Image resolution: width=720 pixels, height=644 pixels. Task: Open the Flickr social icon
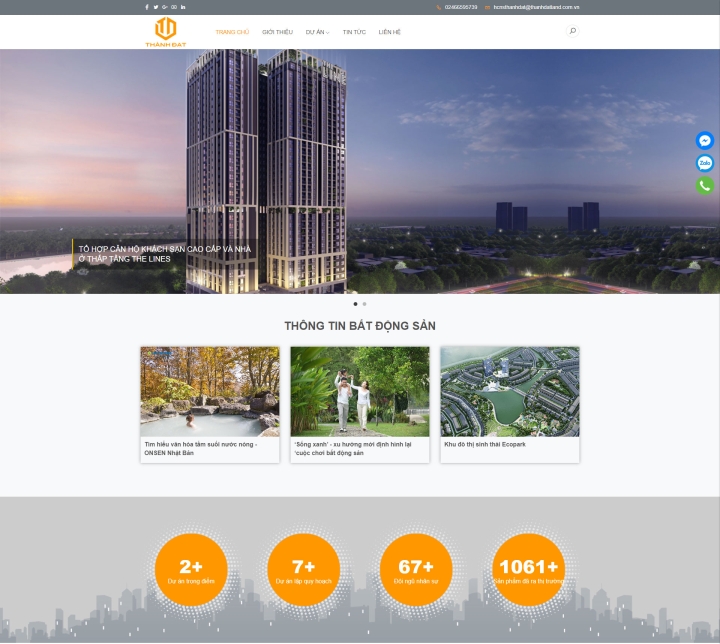click(174, 7)
